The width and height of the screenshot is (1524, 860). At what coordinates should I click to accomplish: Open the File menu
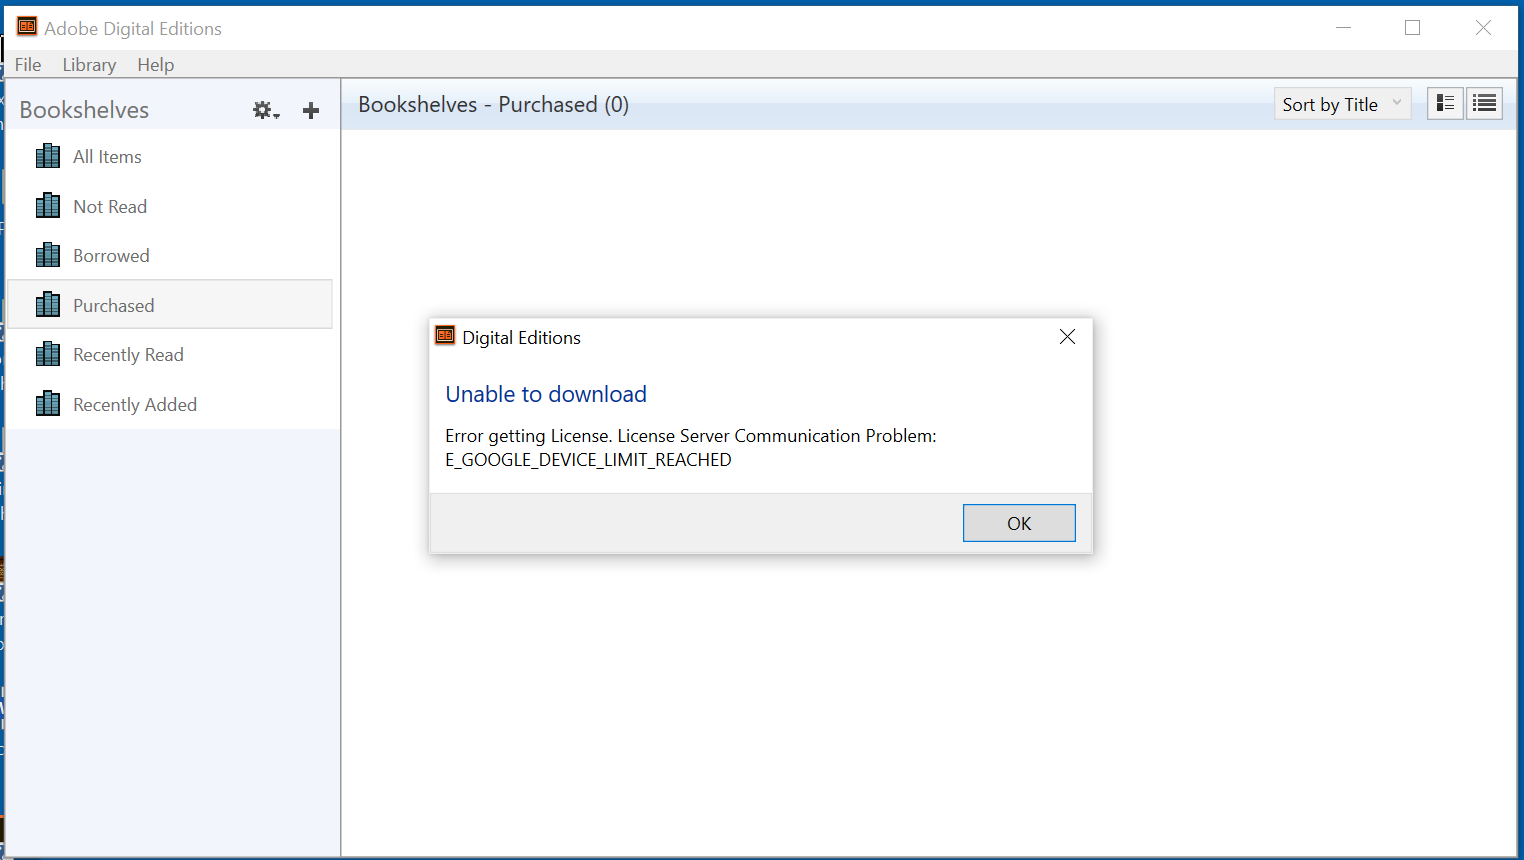(x=27, y=64)
